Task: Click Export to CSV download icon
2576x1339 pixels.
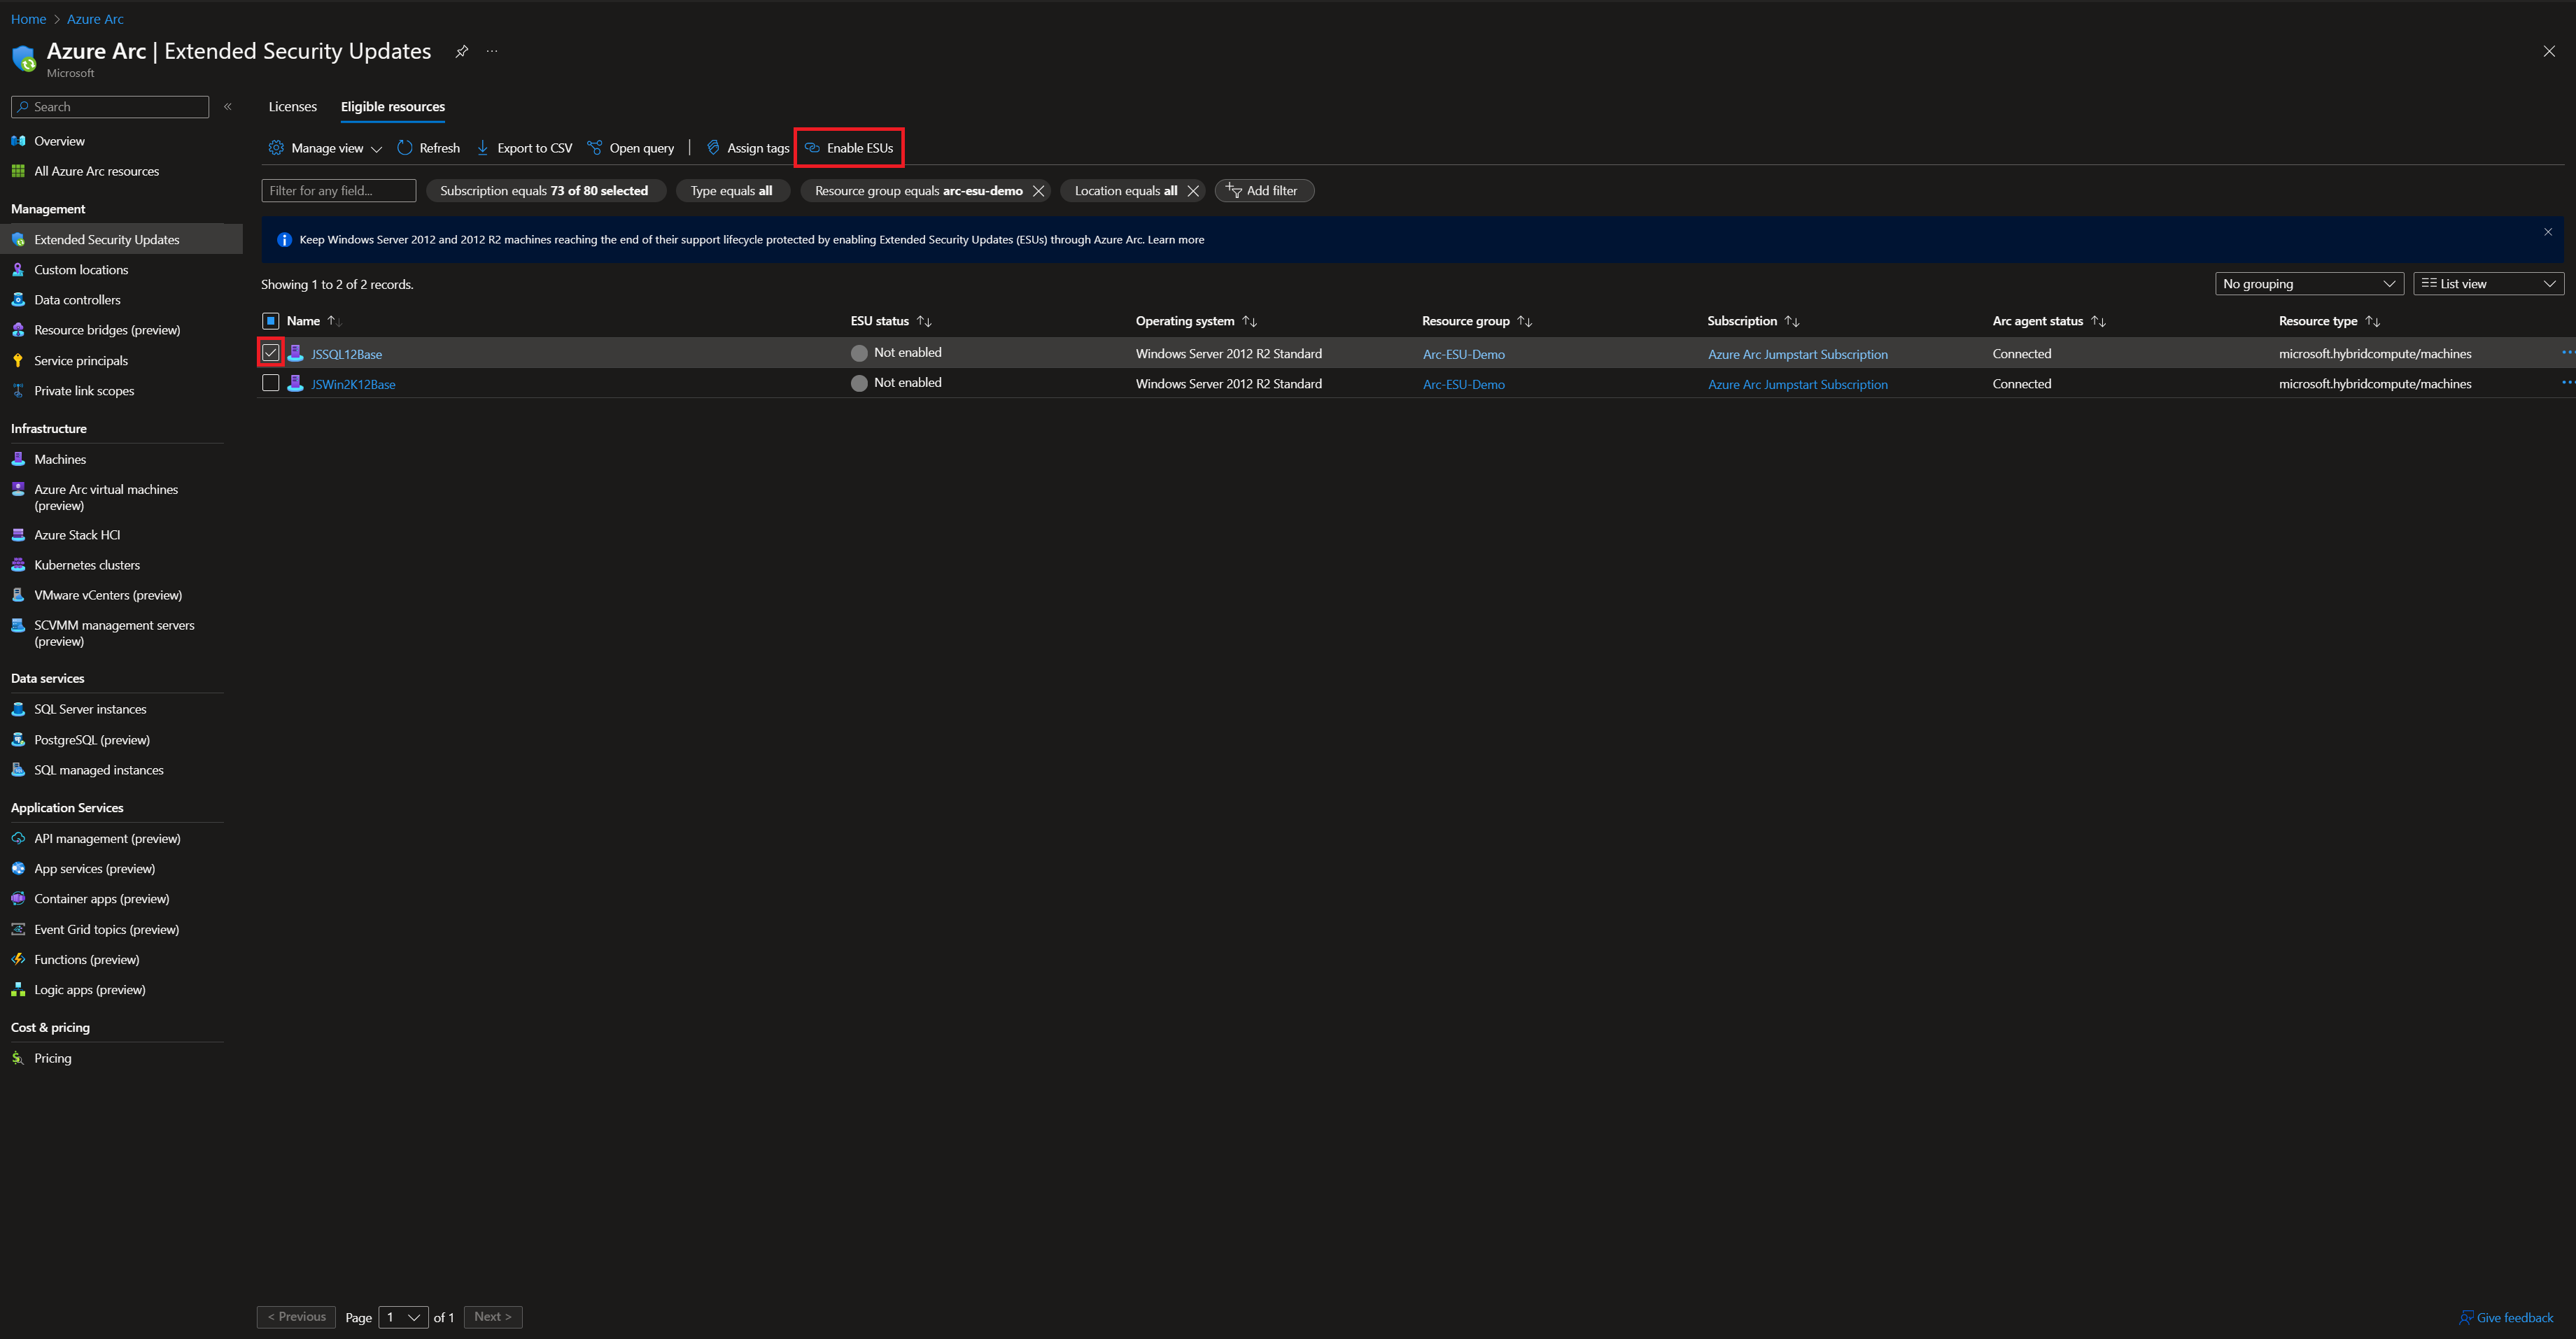Action: [x=482, y=148]
